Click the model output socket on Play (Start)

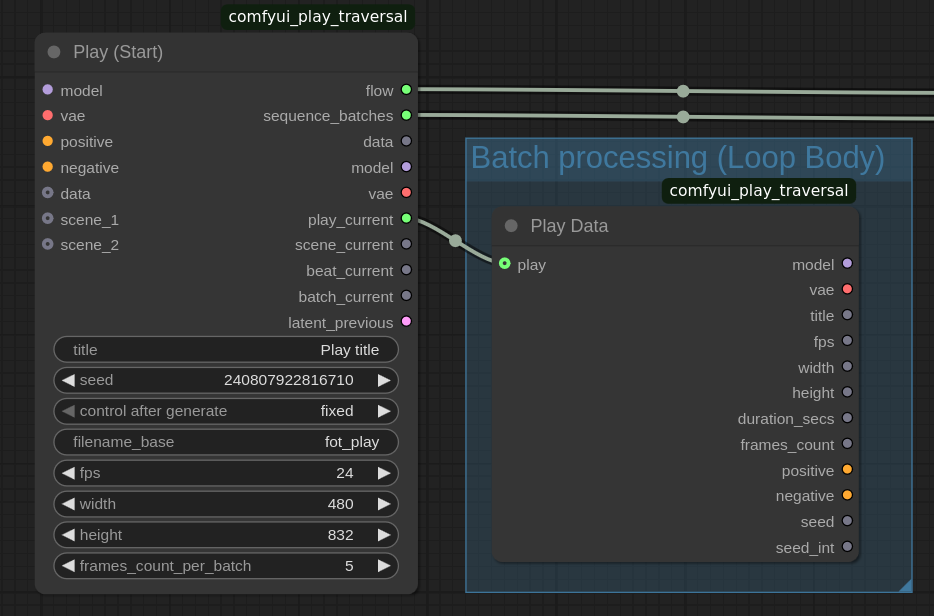point(406,167)
